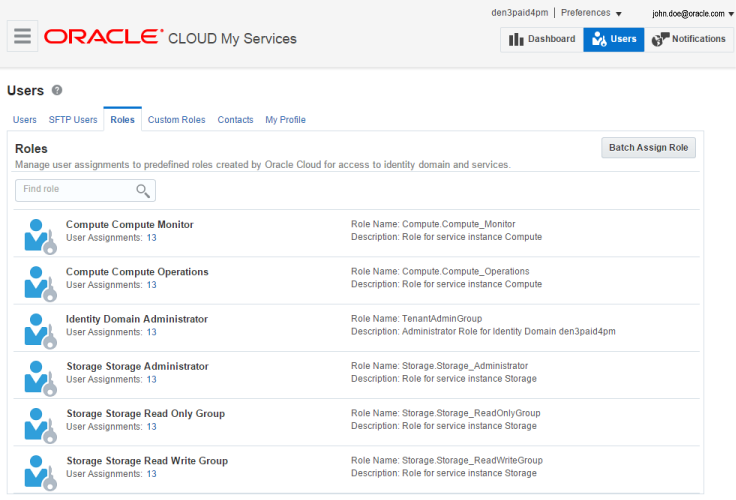This screenshot has height=500, width=736.
Task: Expand the Preferences dropdown
Action: 591,13
